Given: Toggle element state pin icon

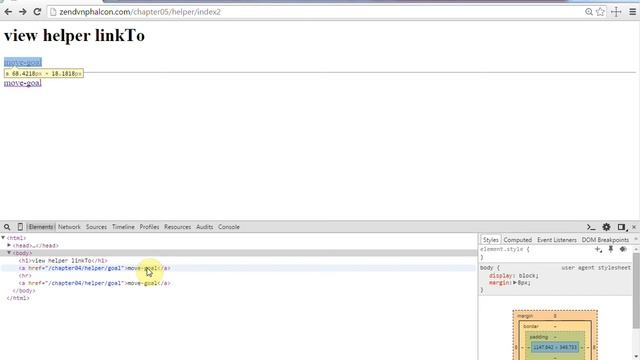Looking at the screenshot, I should coord(611,249).
